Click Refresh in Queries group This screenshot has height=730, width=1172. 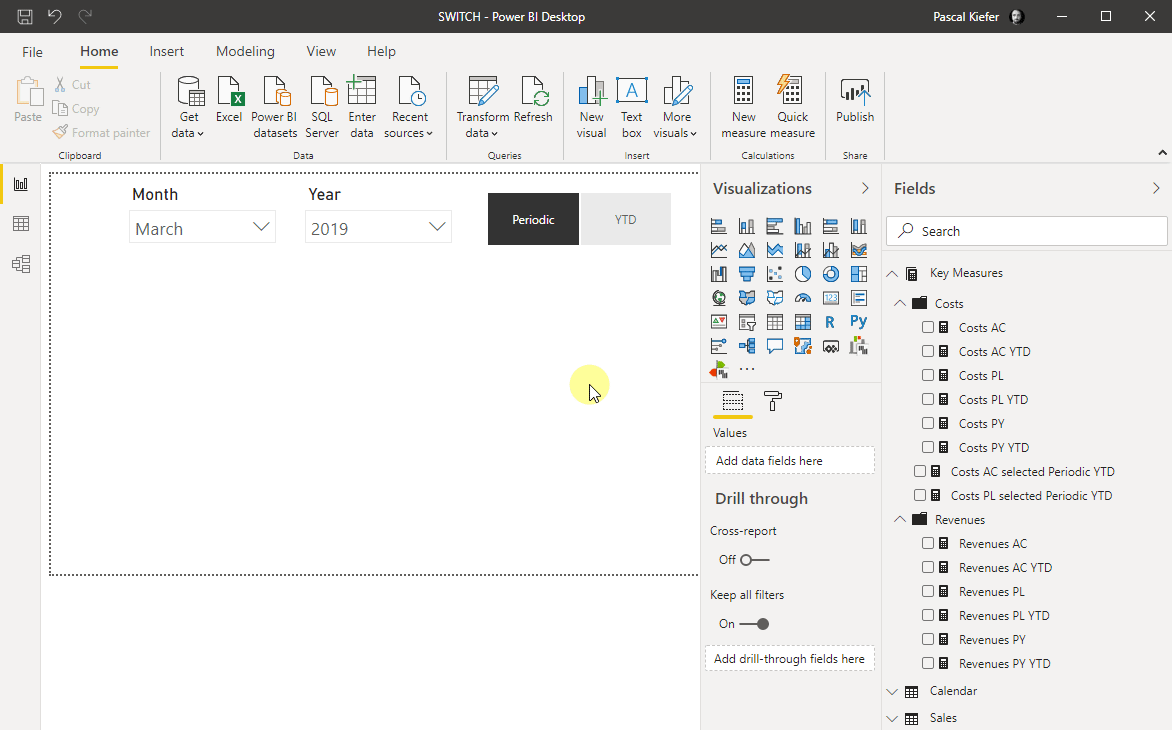coord(533,100)
